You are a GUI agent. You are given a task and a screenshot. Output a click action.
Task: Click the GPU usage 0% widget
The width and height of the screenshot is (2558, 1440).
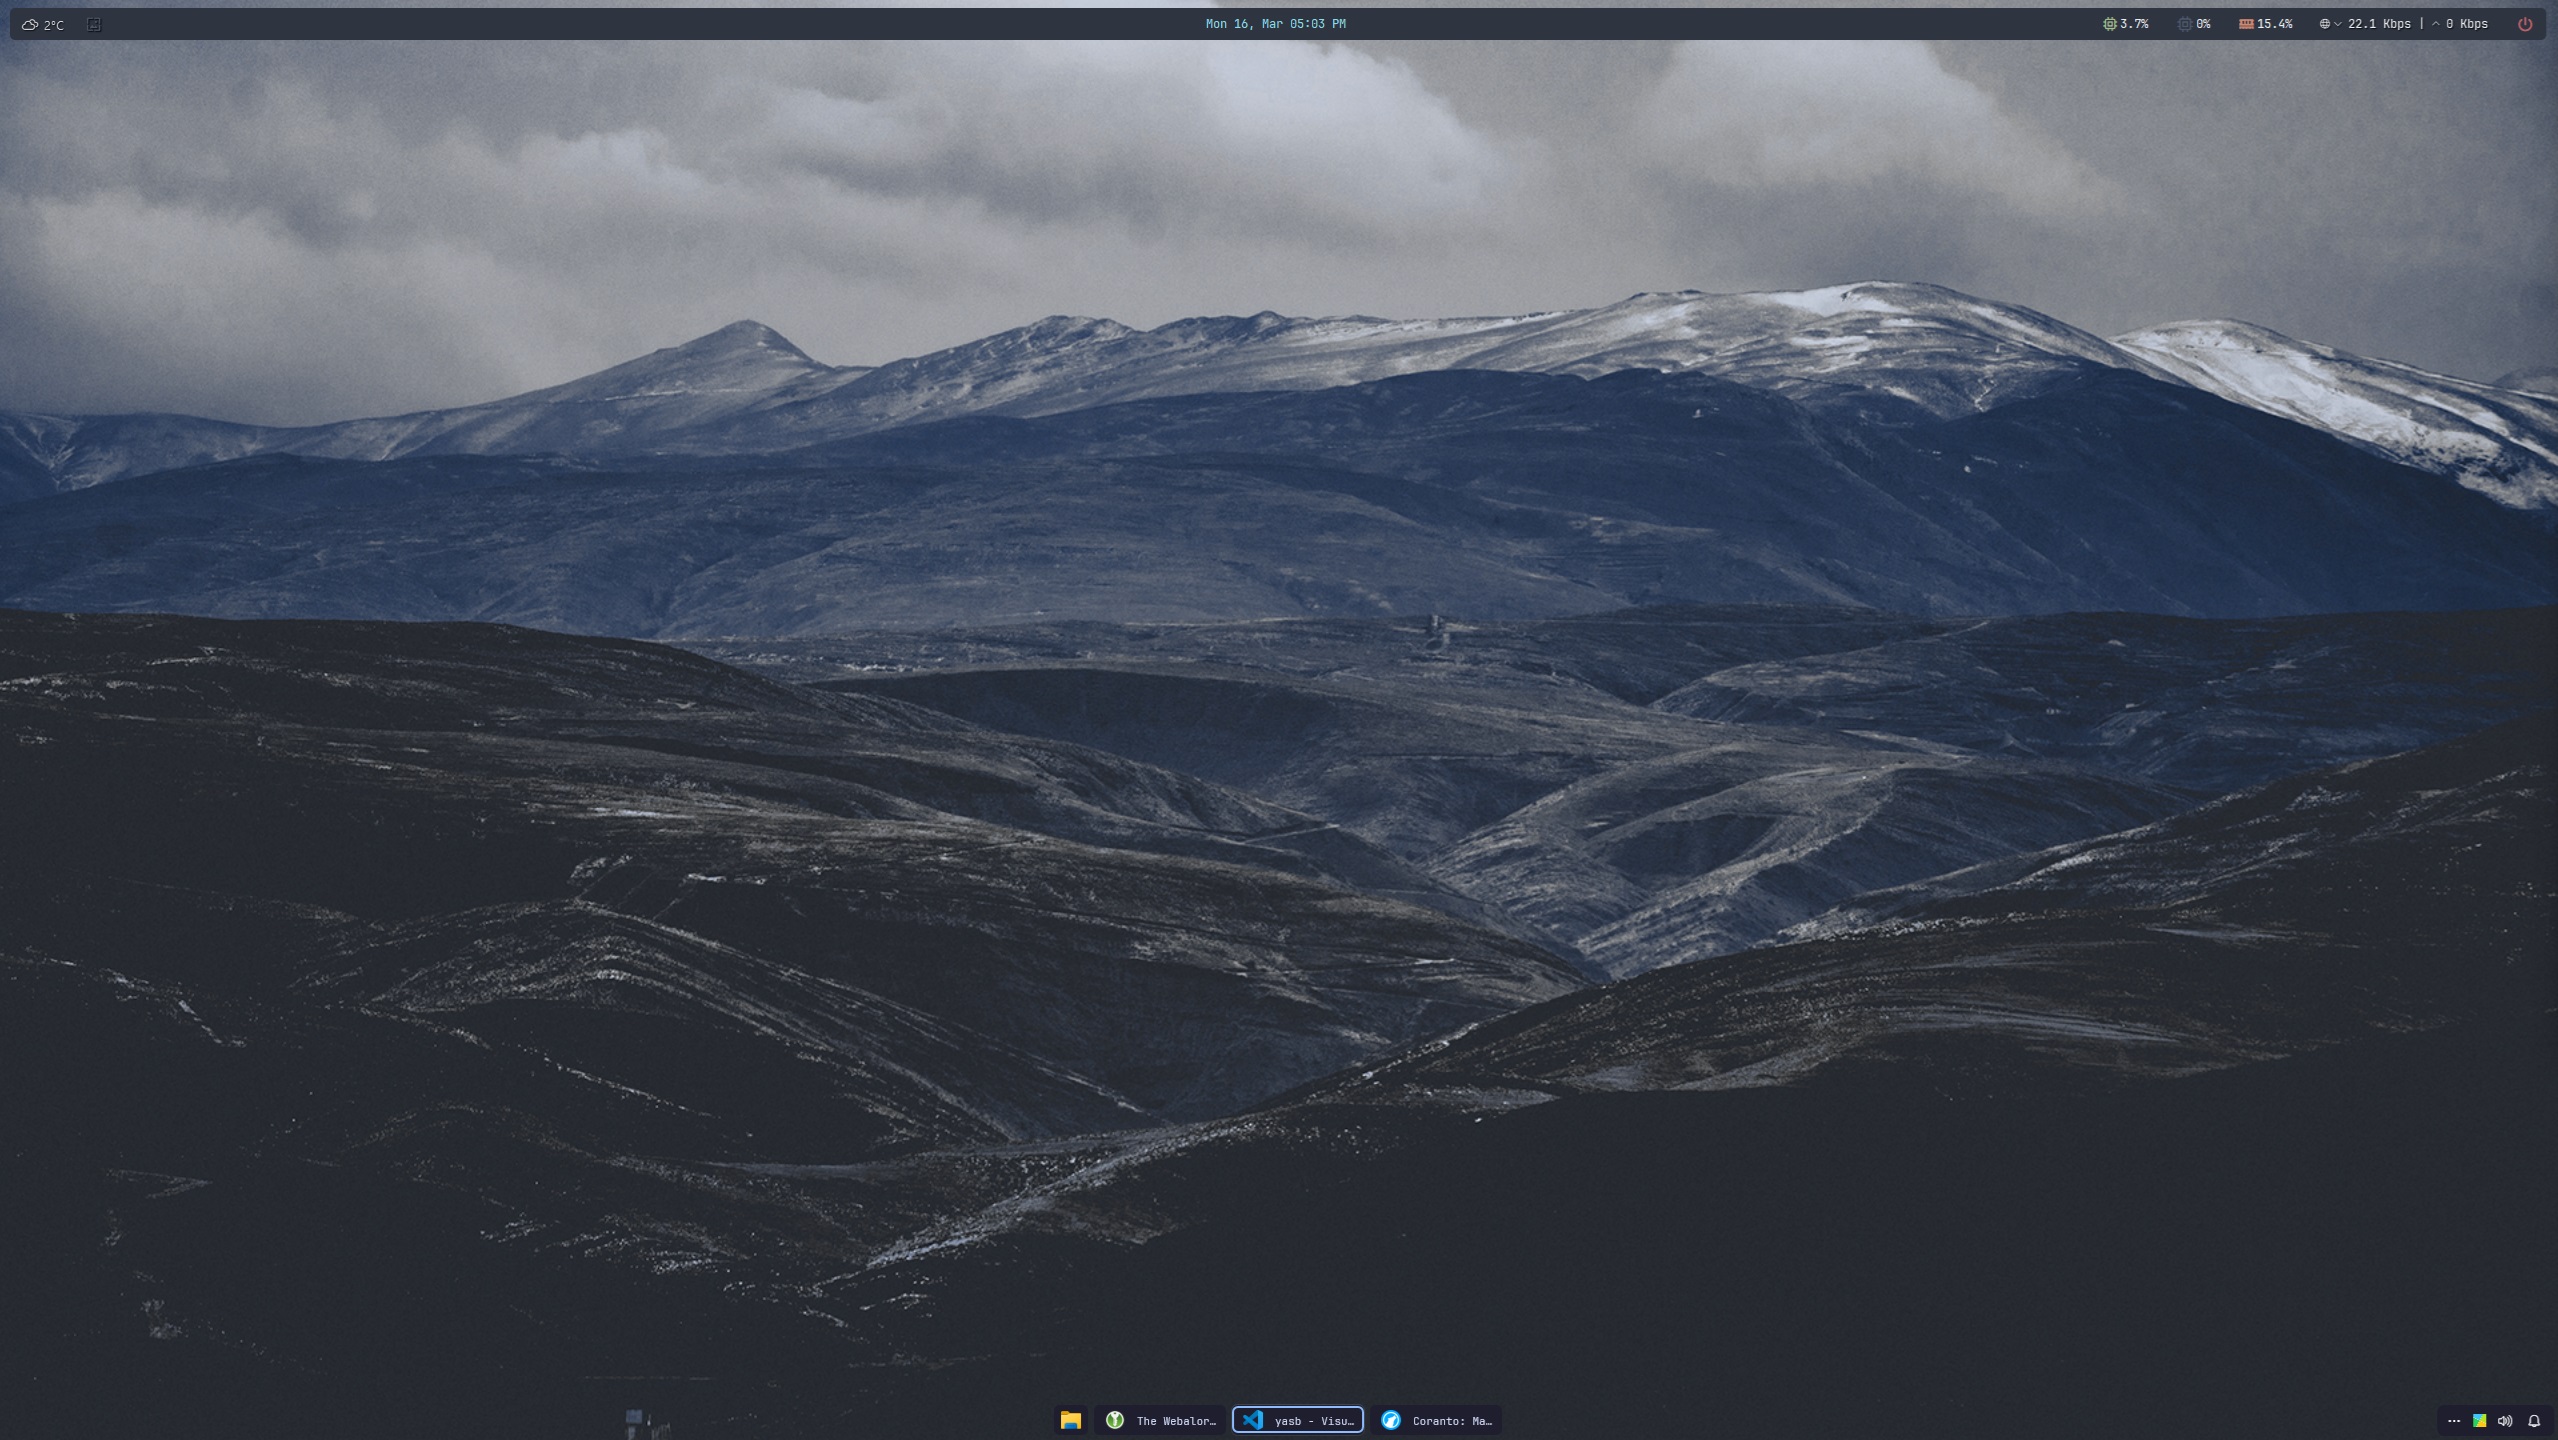pos(2194,24)
